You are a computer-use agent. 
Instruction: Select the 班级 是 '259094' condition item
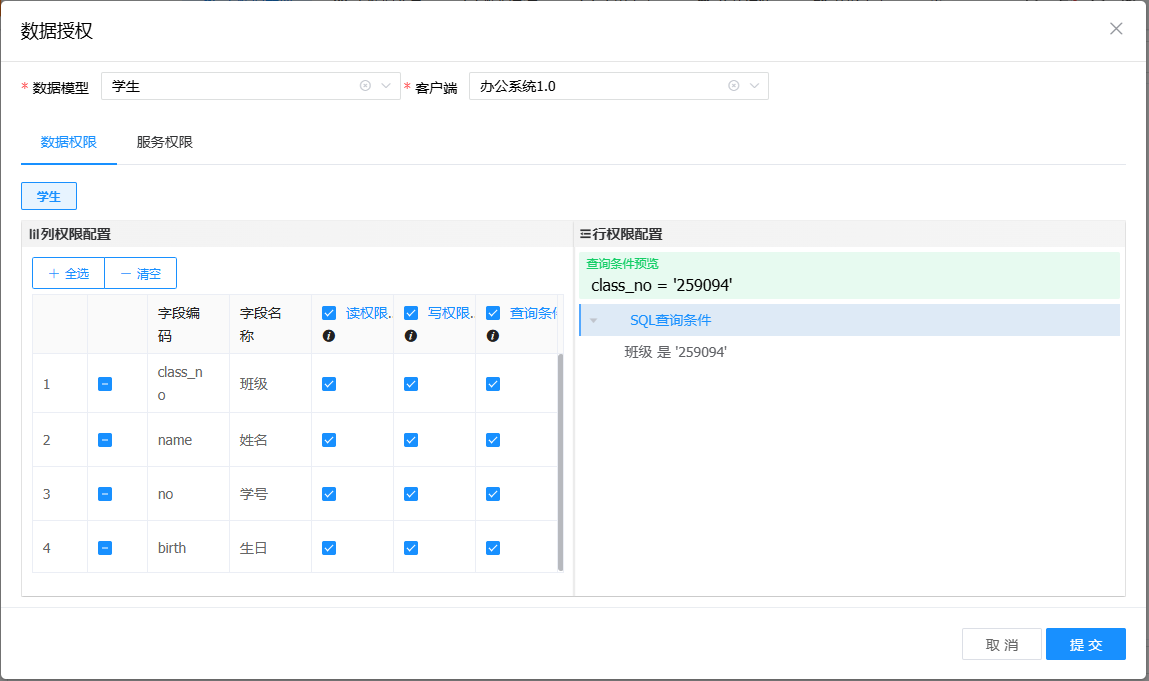675,352
